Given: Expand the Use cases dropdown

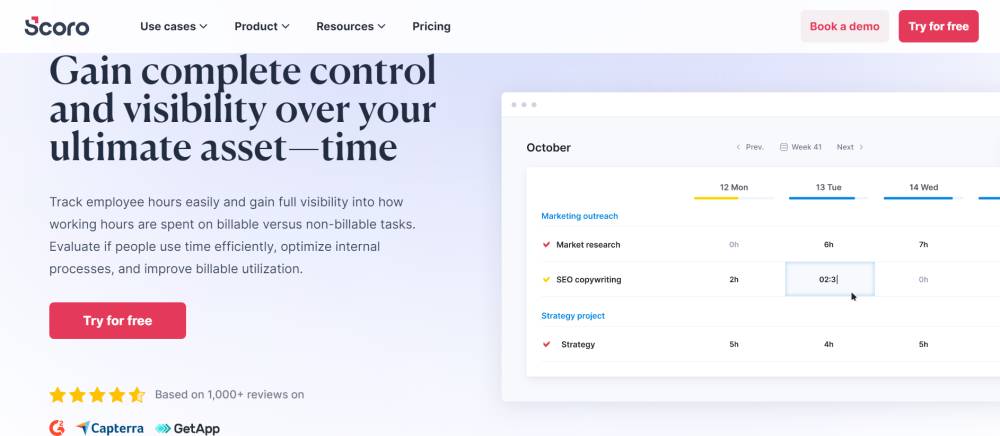Looking at the screenshot, I should coord(173,26).
